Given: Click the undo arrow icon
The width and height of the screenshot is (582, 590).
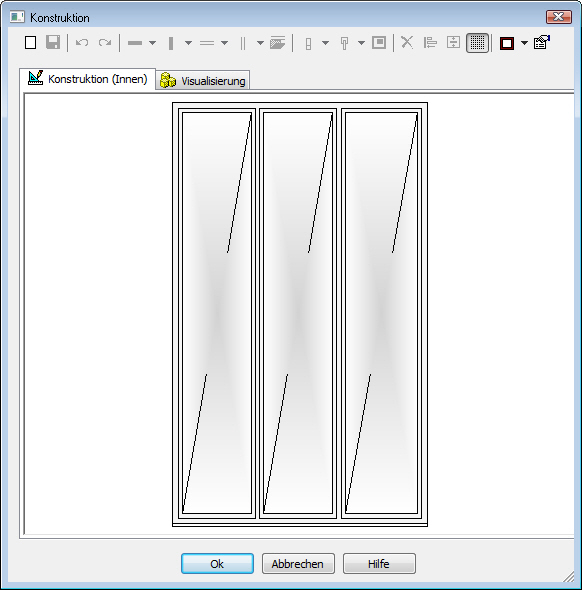Looking at the screenshot, I should [82, 43].
